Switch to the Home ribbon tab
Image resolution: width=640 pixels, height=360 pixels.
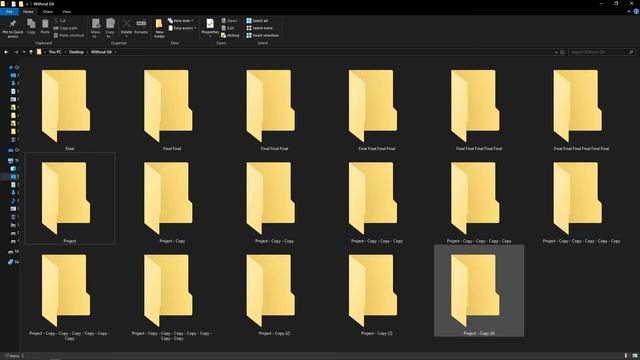[28, 12]
